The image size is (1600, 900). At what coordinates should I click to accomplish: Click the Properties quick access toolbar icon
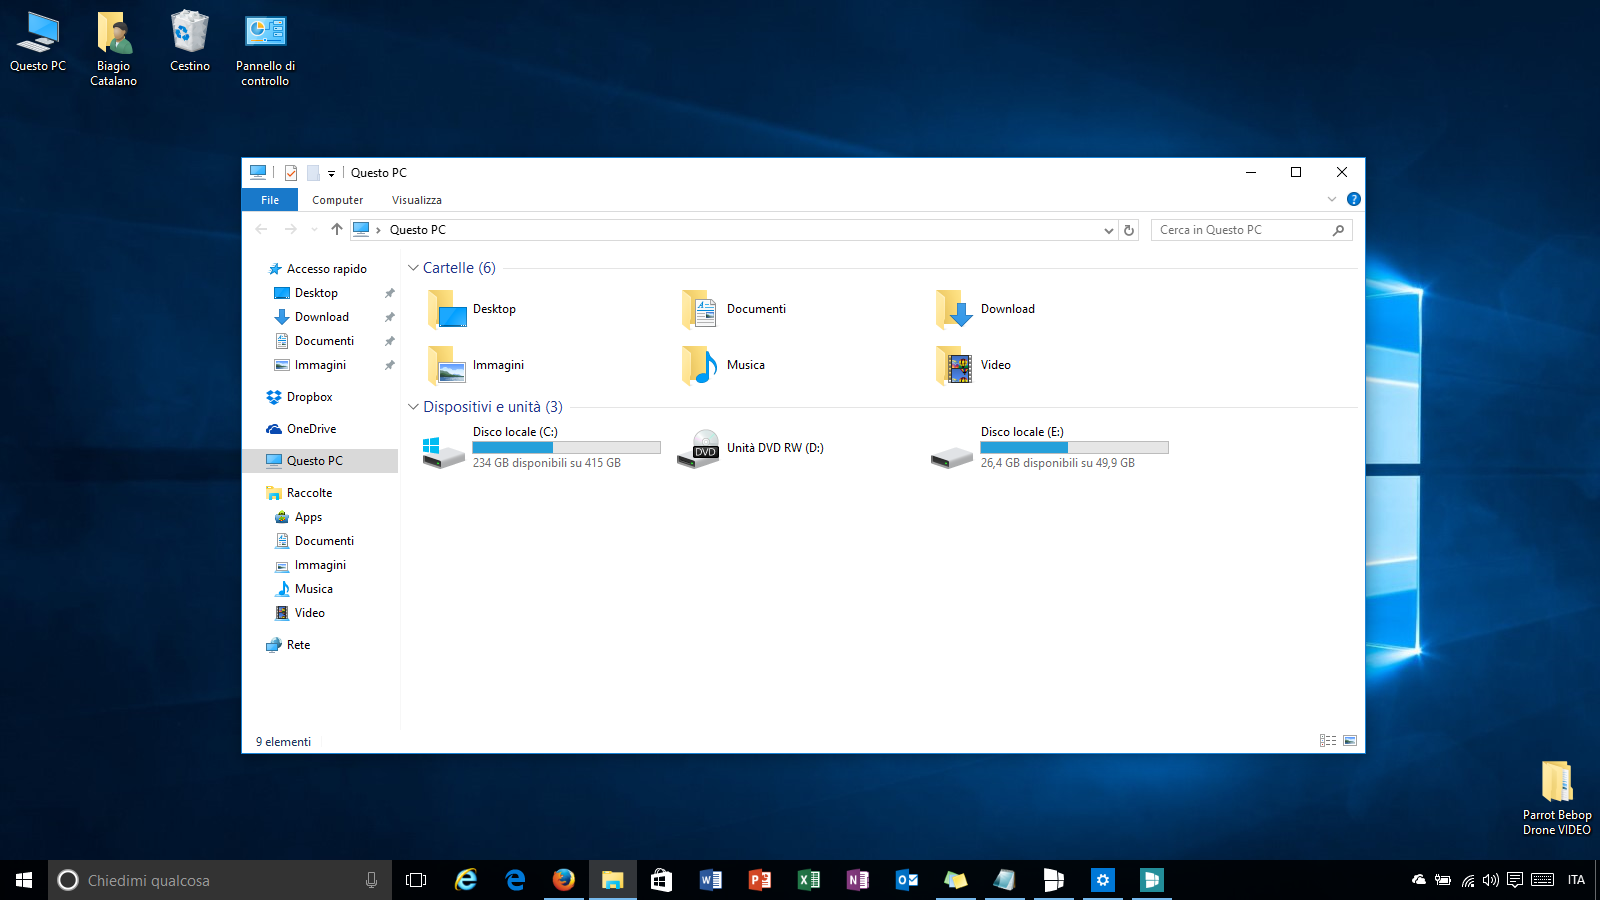click(x=291, y=173)
